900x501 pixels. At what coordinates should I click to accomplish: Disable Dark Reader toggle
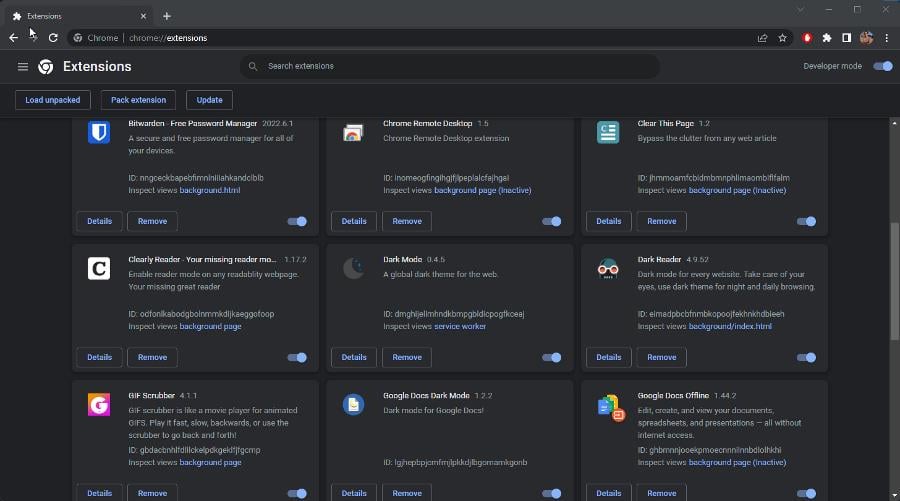coord(806,358)
